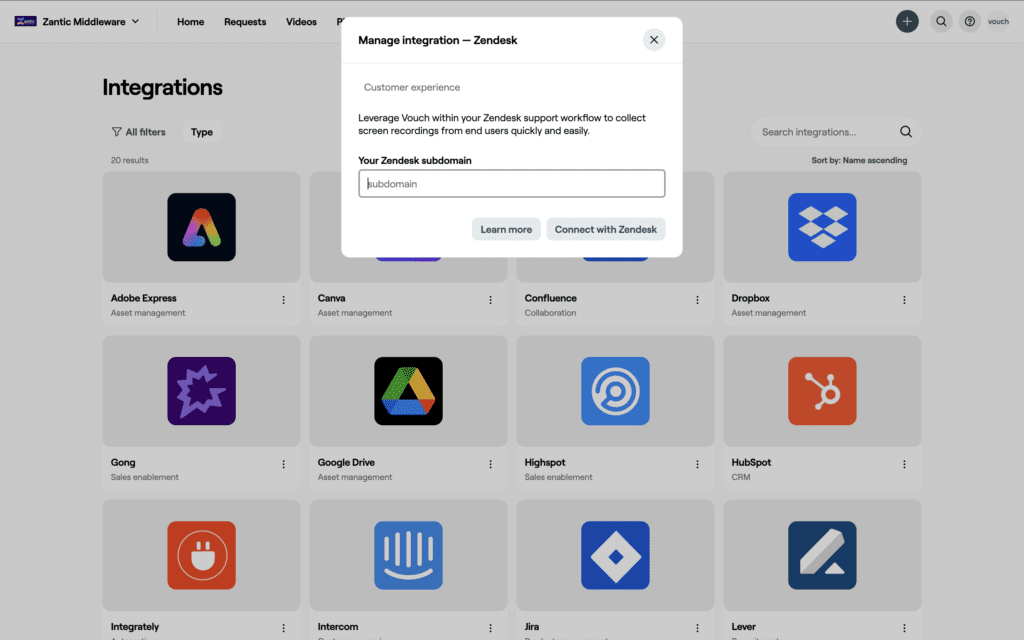Click the Learn more button
Image resolution: width=1024 pixels, height=640 pixels.
click(506, 229)
